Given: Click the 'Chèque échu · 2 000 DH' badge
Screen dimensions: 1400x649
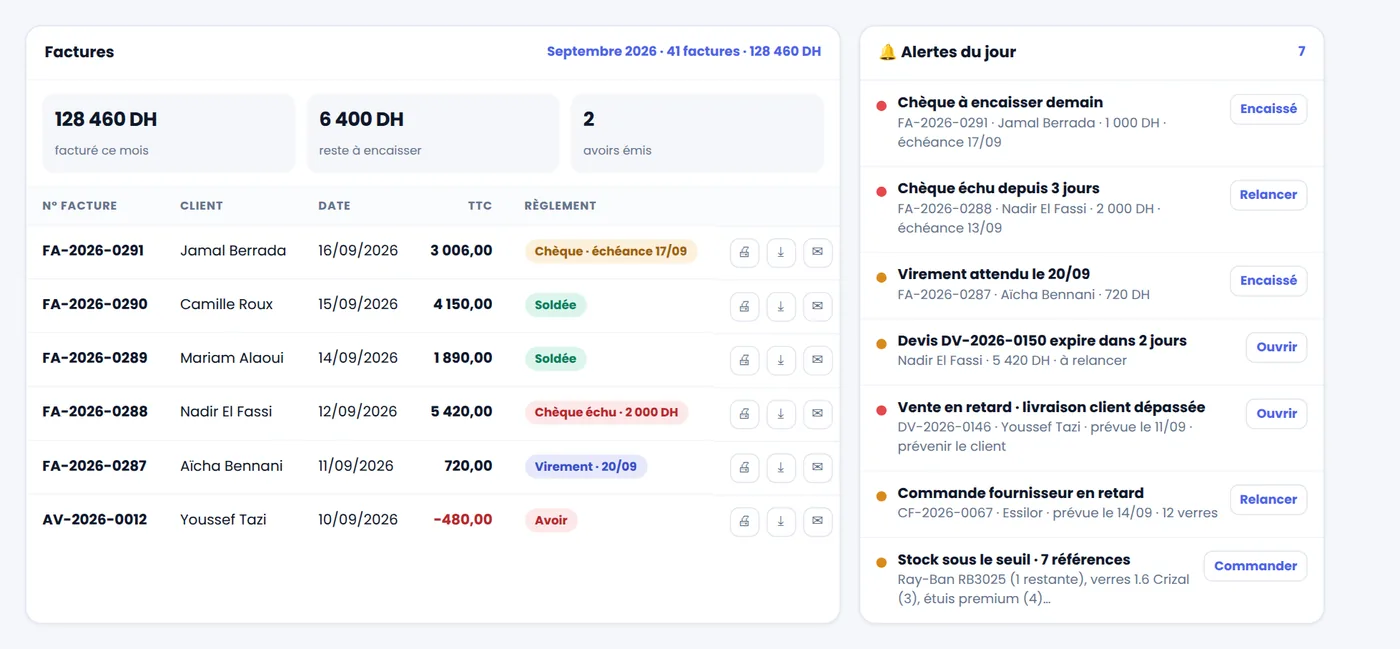Looking at the screenshot, I should click(x=606, y=412).
